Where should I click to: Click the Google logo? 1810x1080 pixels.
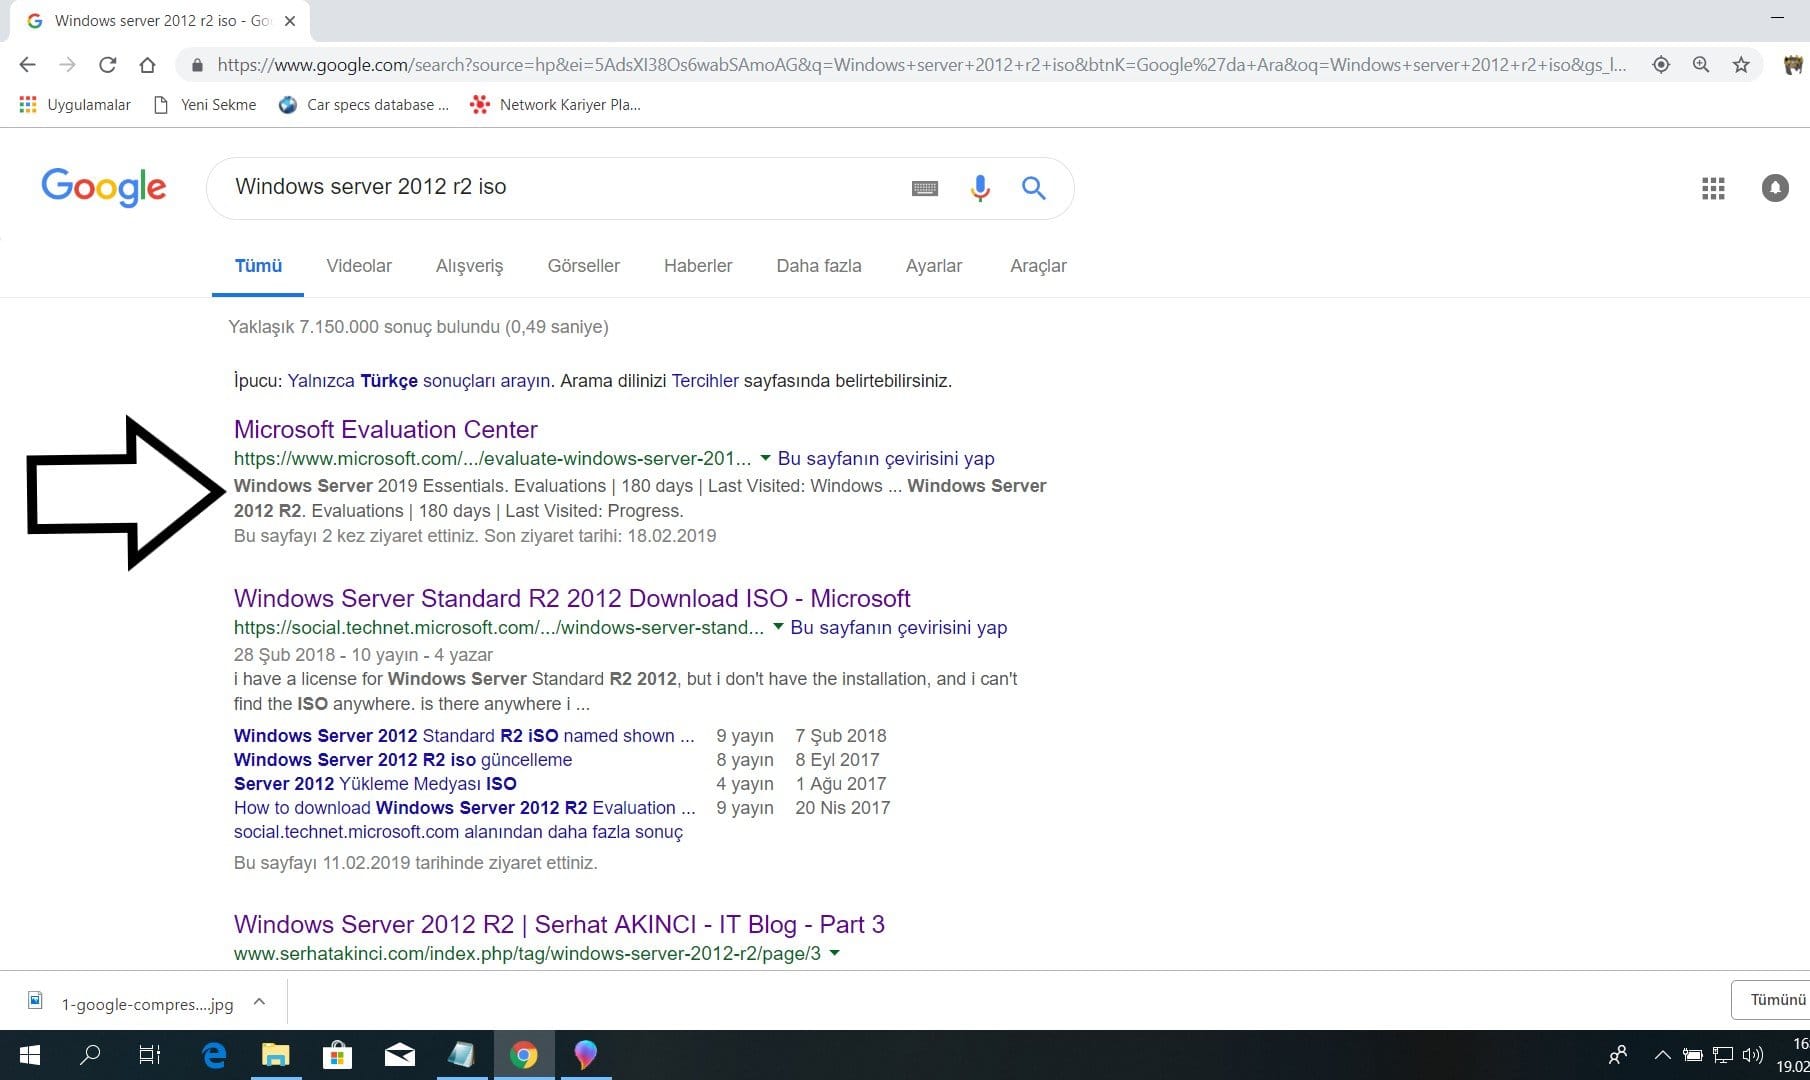click(104, 187)
